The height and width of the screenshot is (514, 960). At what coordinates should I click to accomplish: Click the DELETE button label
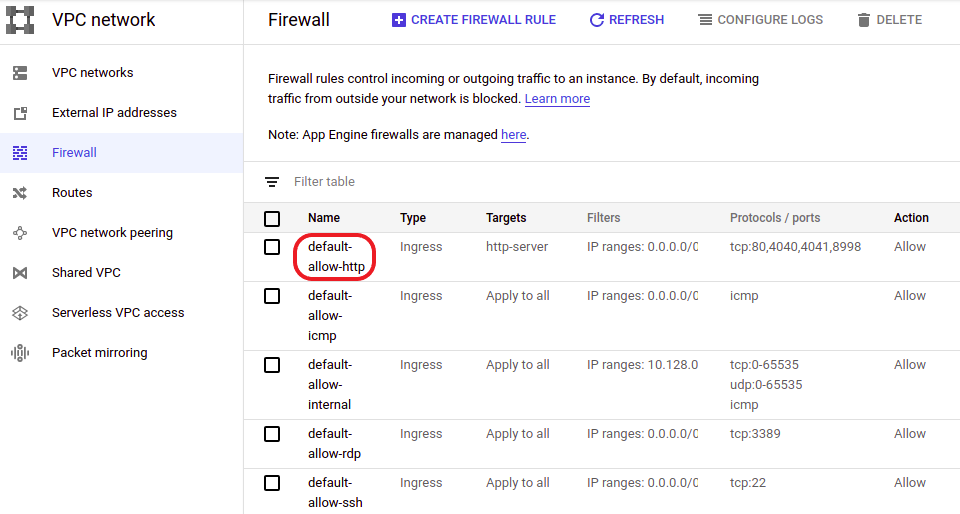[899, 20]
